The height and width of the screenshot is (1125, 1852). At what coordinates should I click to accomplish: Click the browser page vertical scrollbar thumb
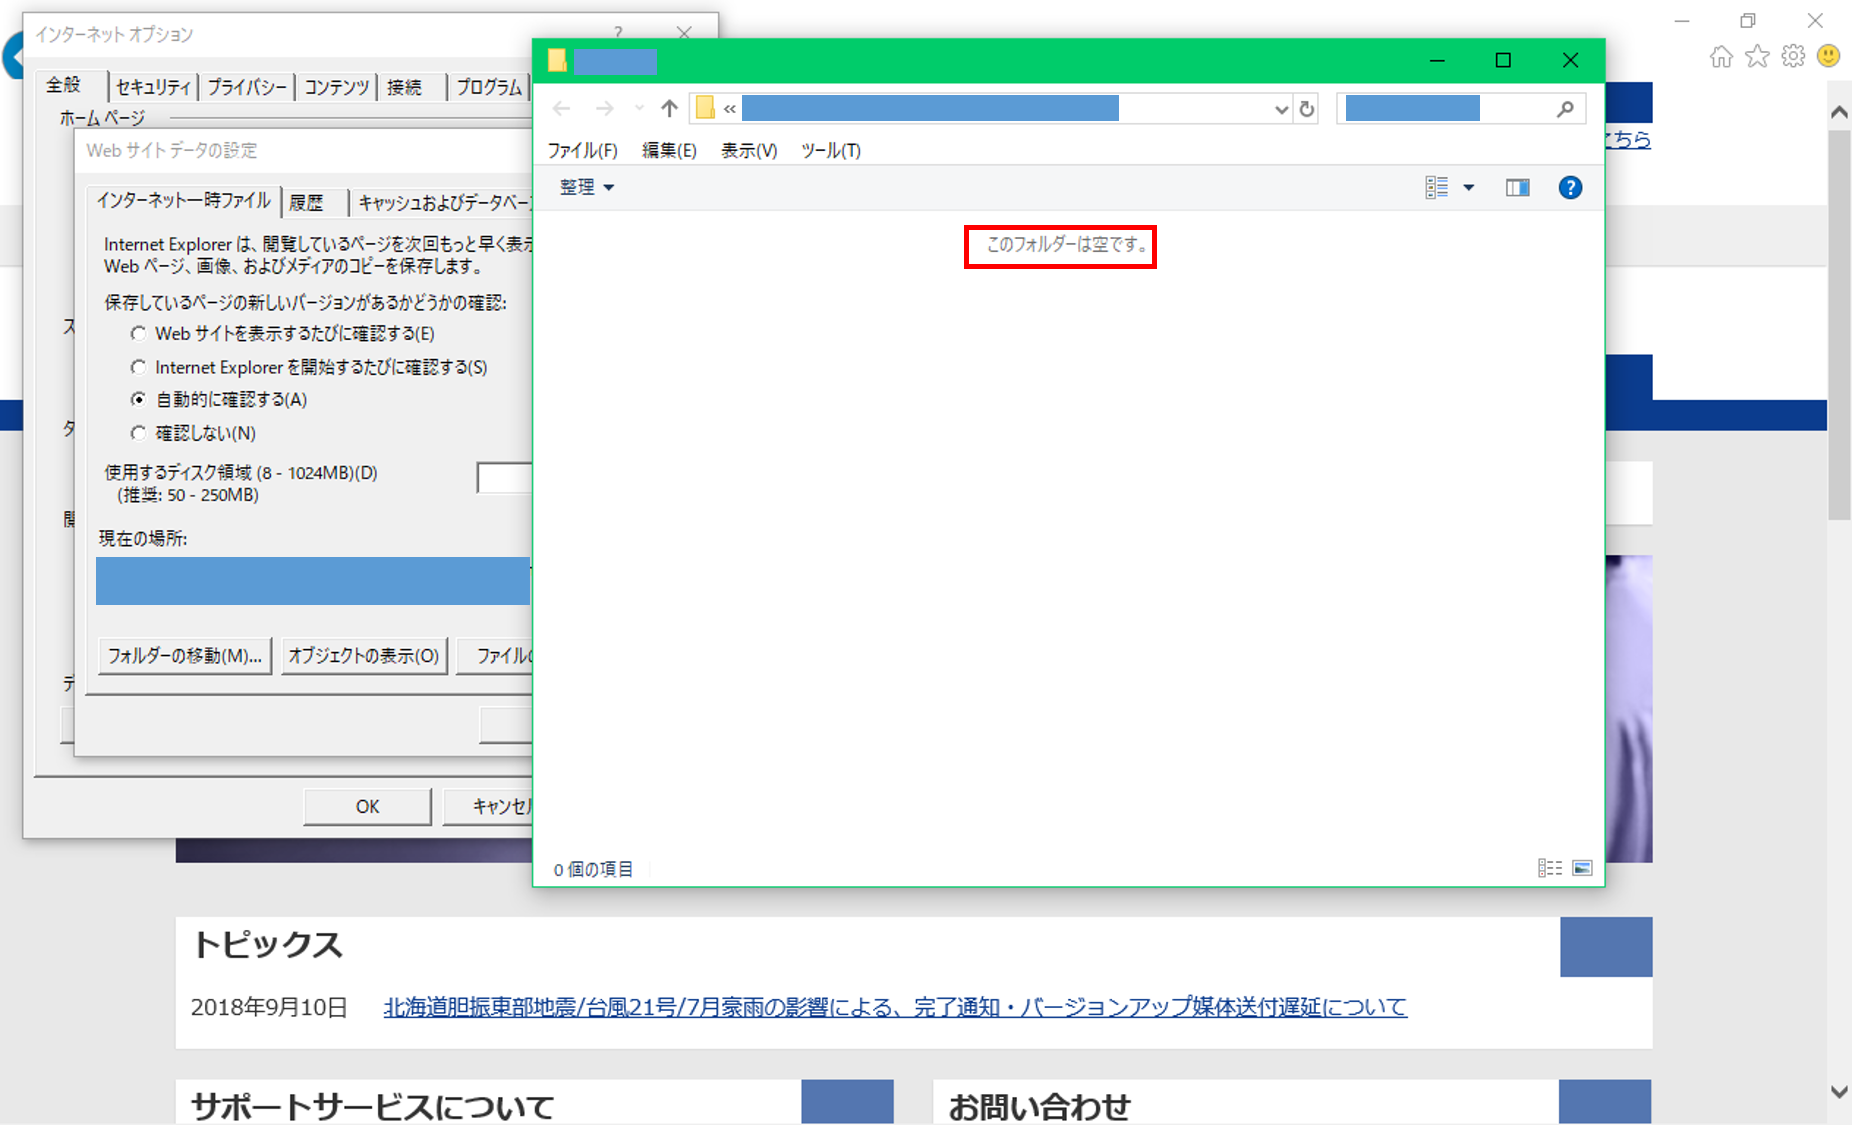click(1838, 320)
